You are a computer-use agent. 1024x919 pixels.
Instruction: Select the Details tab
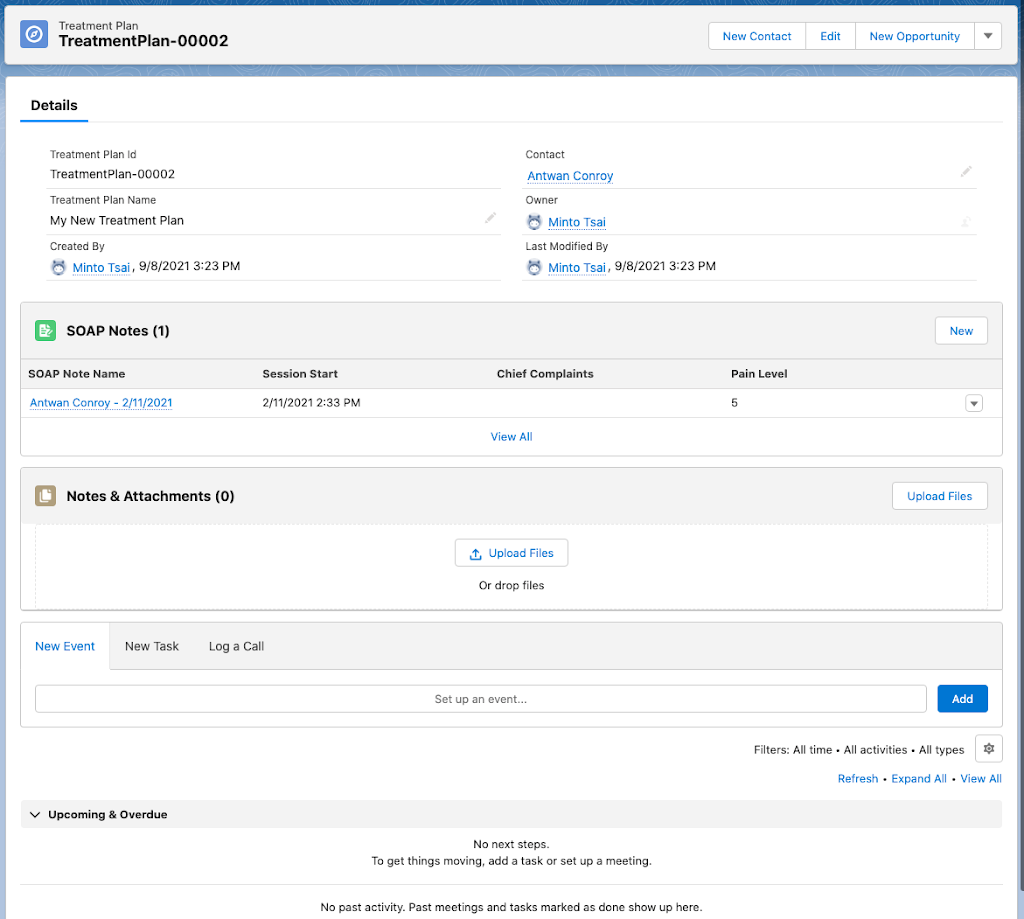(54, 105)
